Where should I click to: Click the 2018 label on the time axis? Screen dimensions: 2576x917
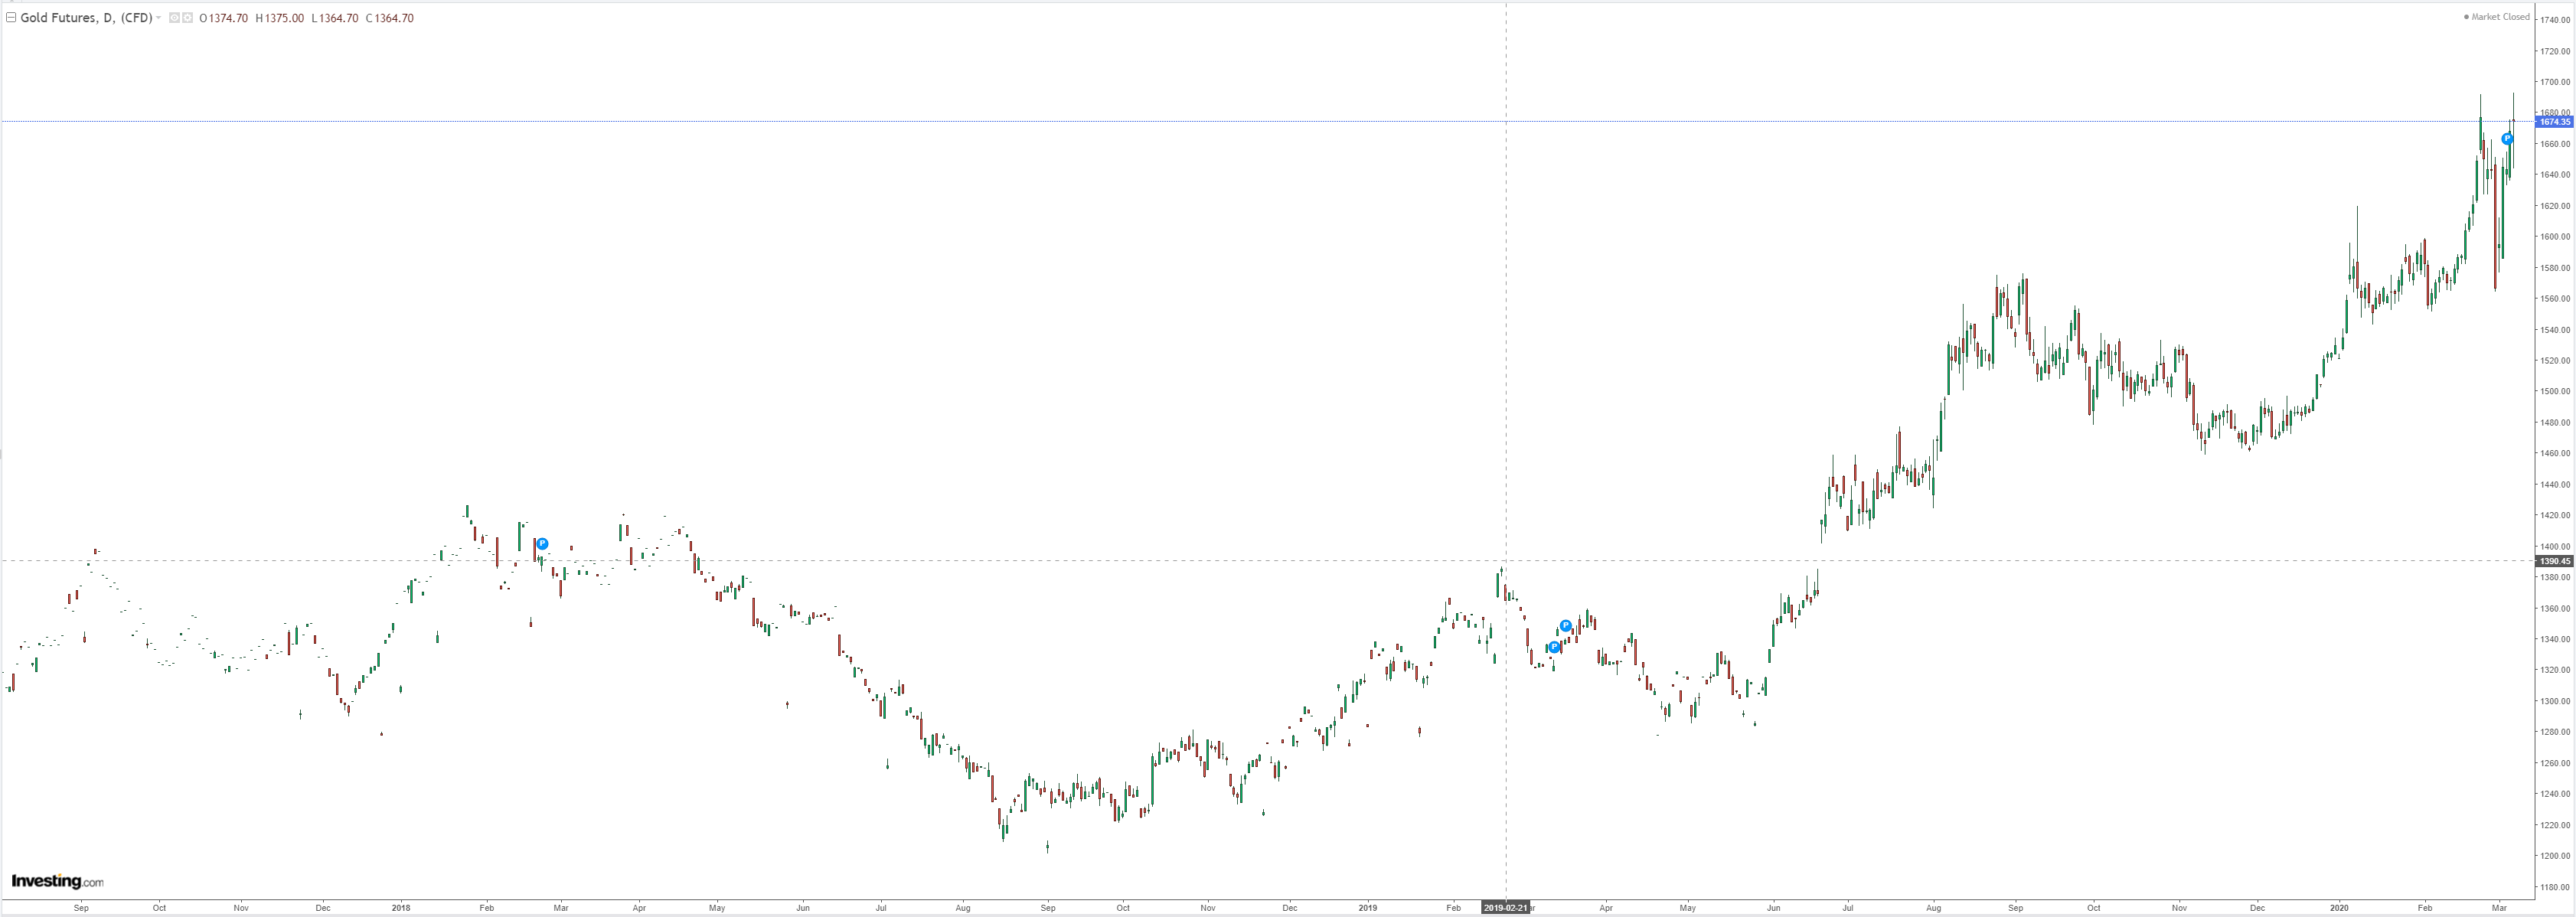[401, 908]
